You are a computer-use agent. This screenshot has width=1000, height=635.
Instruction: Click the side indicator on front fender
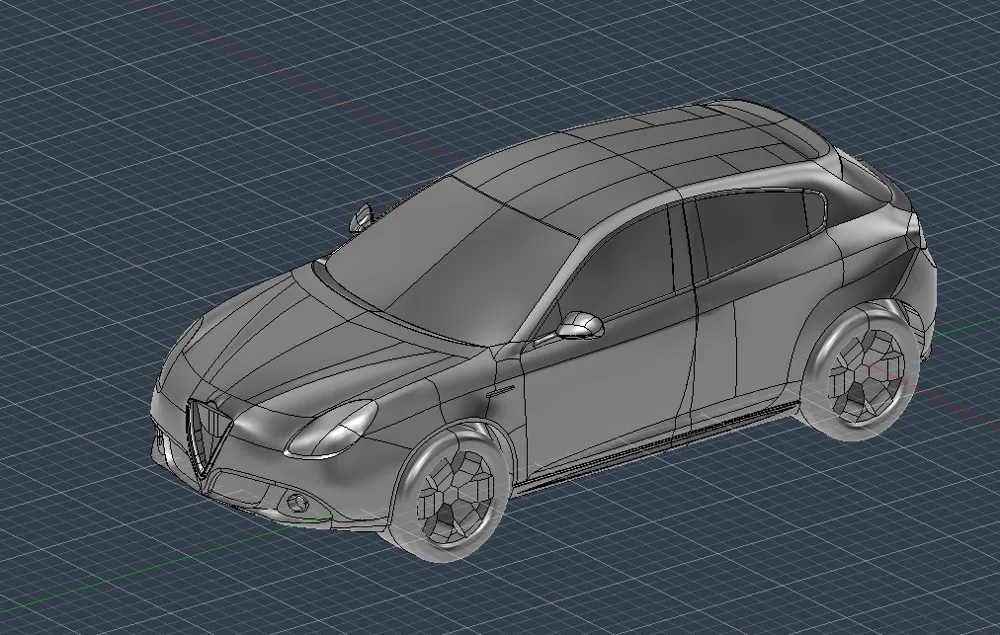pos(501,391)
